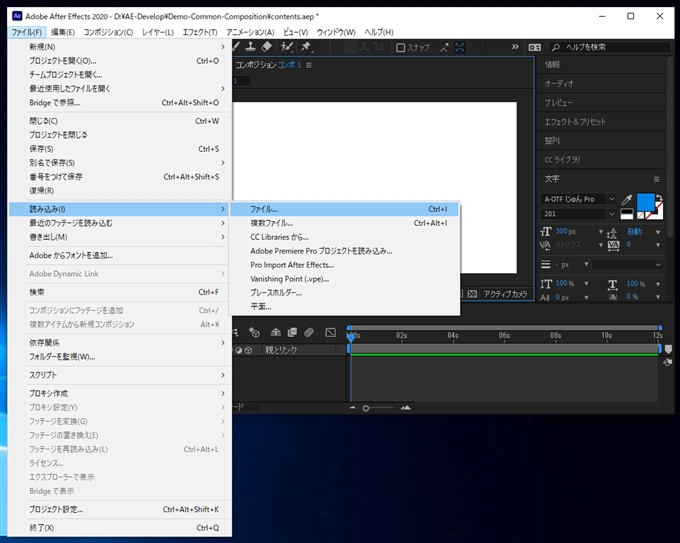680x543 pixels.
Task: Open the メトリクス kerning dropdown arrow
Action: pyautogui.click(x=601, y=245)
